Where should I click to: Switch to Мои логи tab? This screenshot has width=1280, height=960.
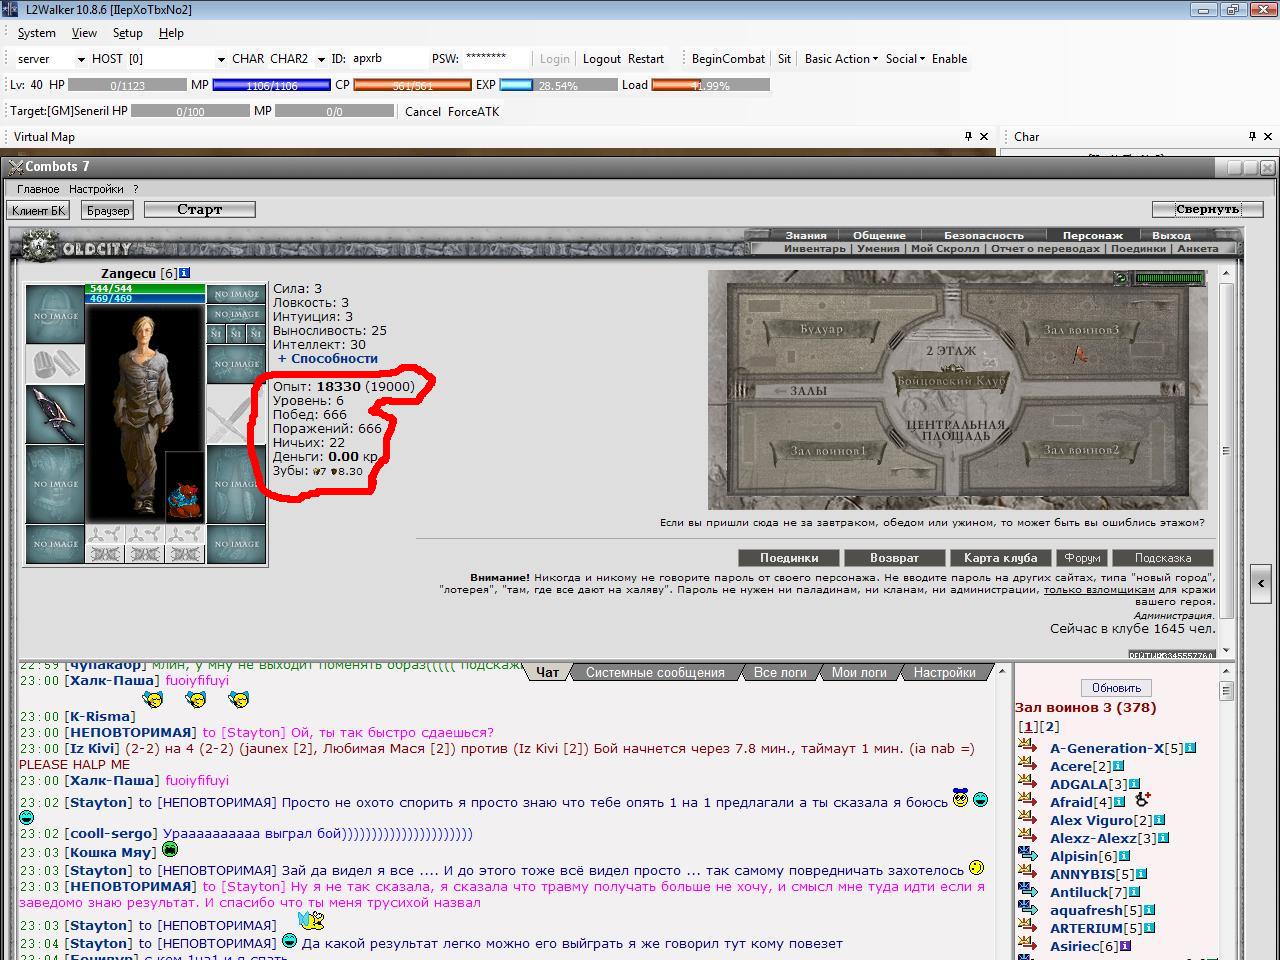click(x=859, y=672)
